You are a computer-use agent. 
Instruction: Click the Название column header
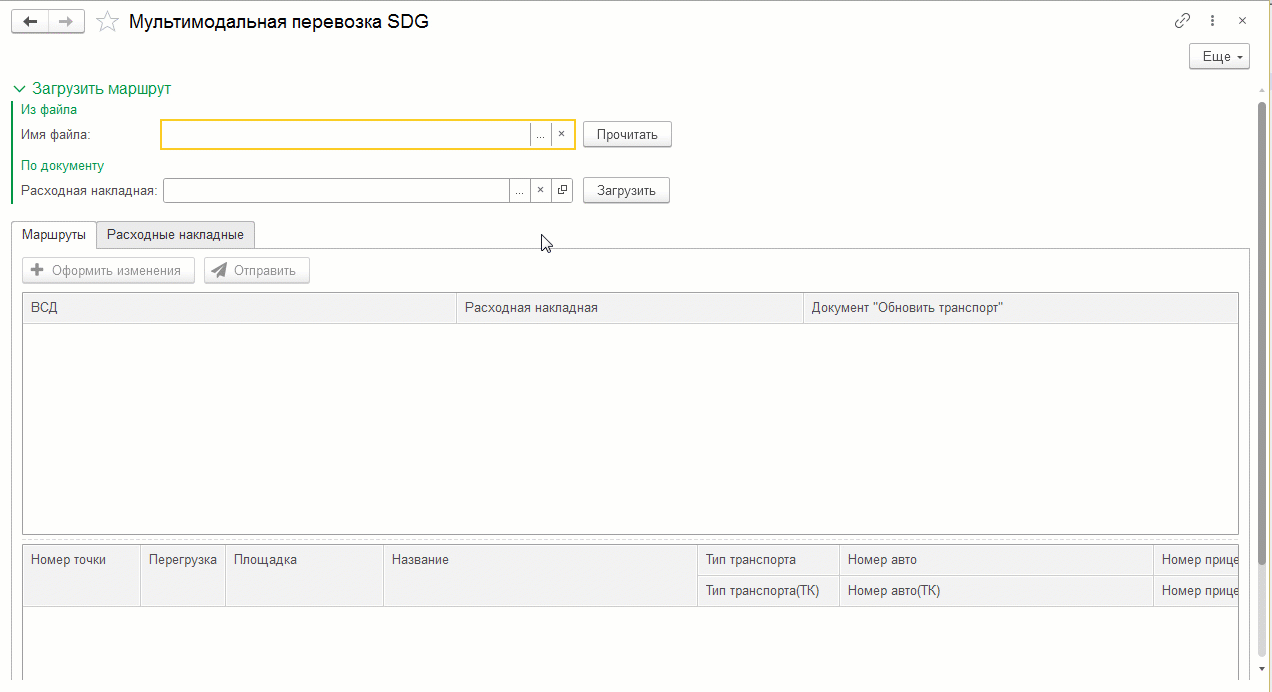click(x=540, y=575)
